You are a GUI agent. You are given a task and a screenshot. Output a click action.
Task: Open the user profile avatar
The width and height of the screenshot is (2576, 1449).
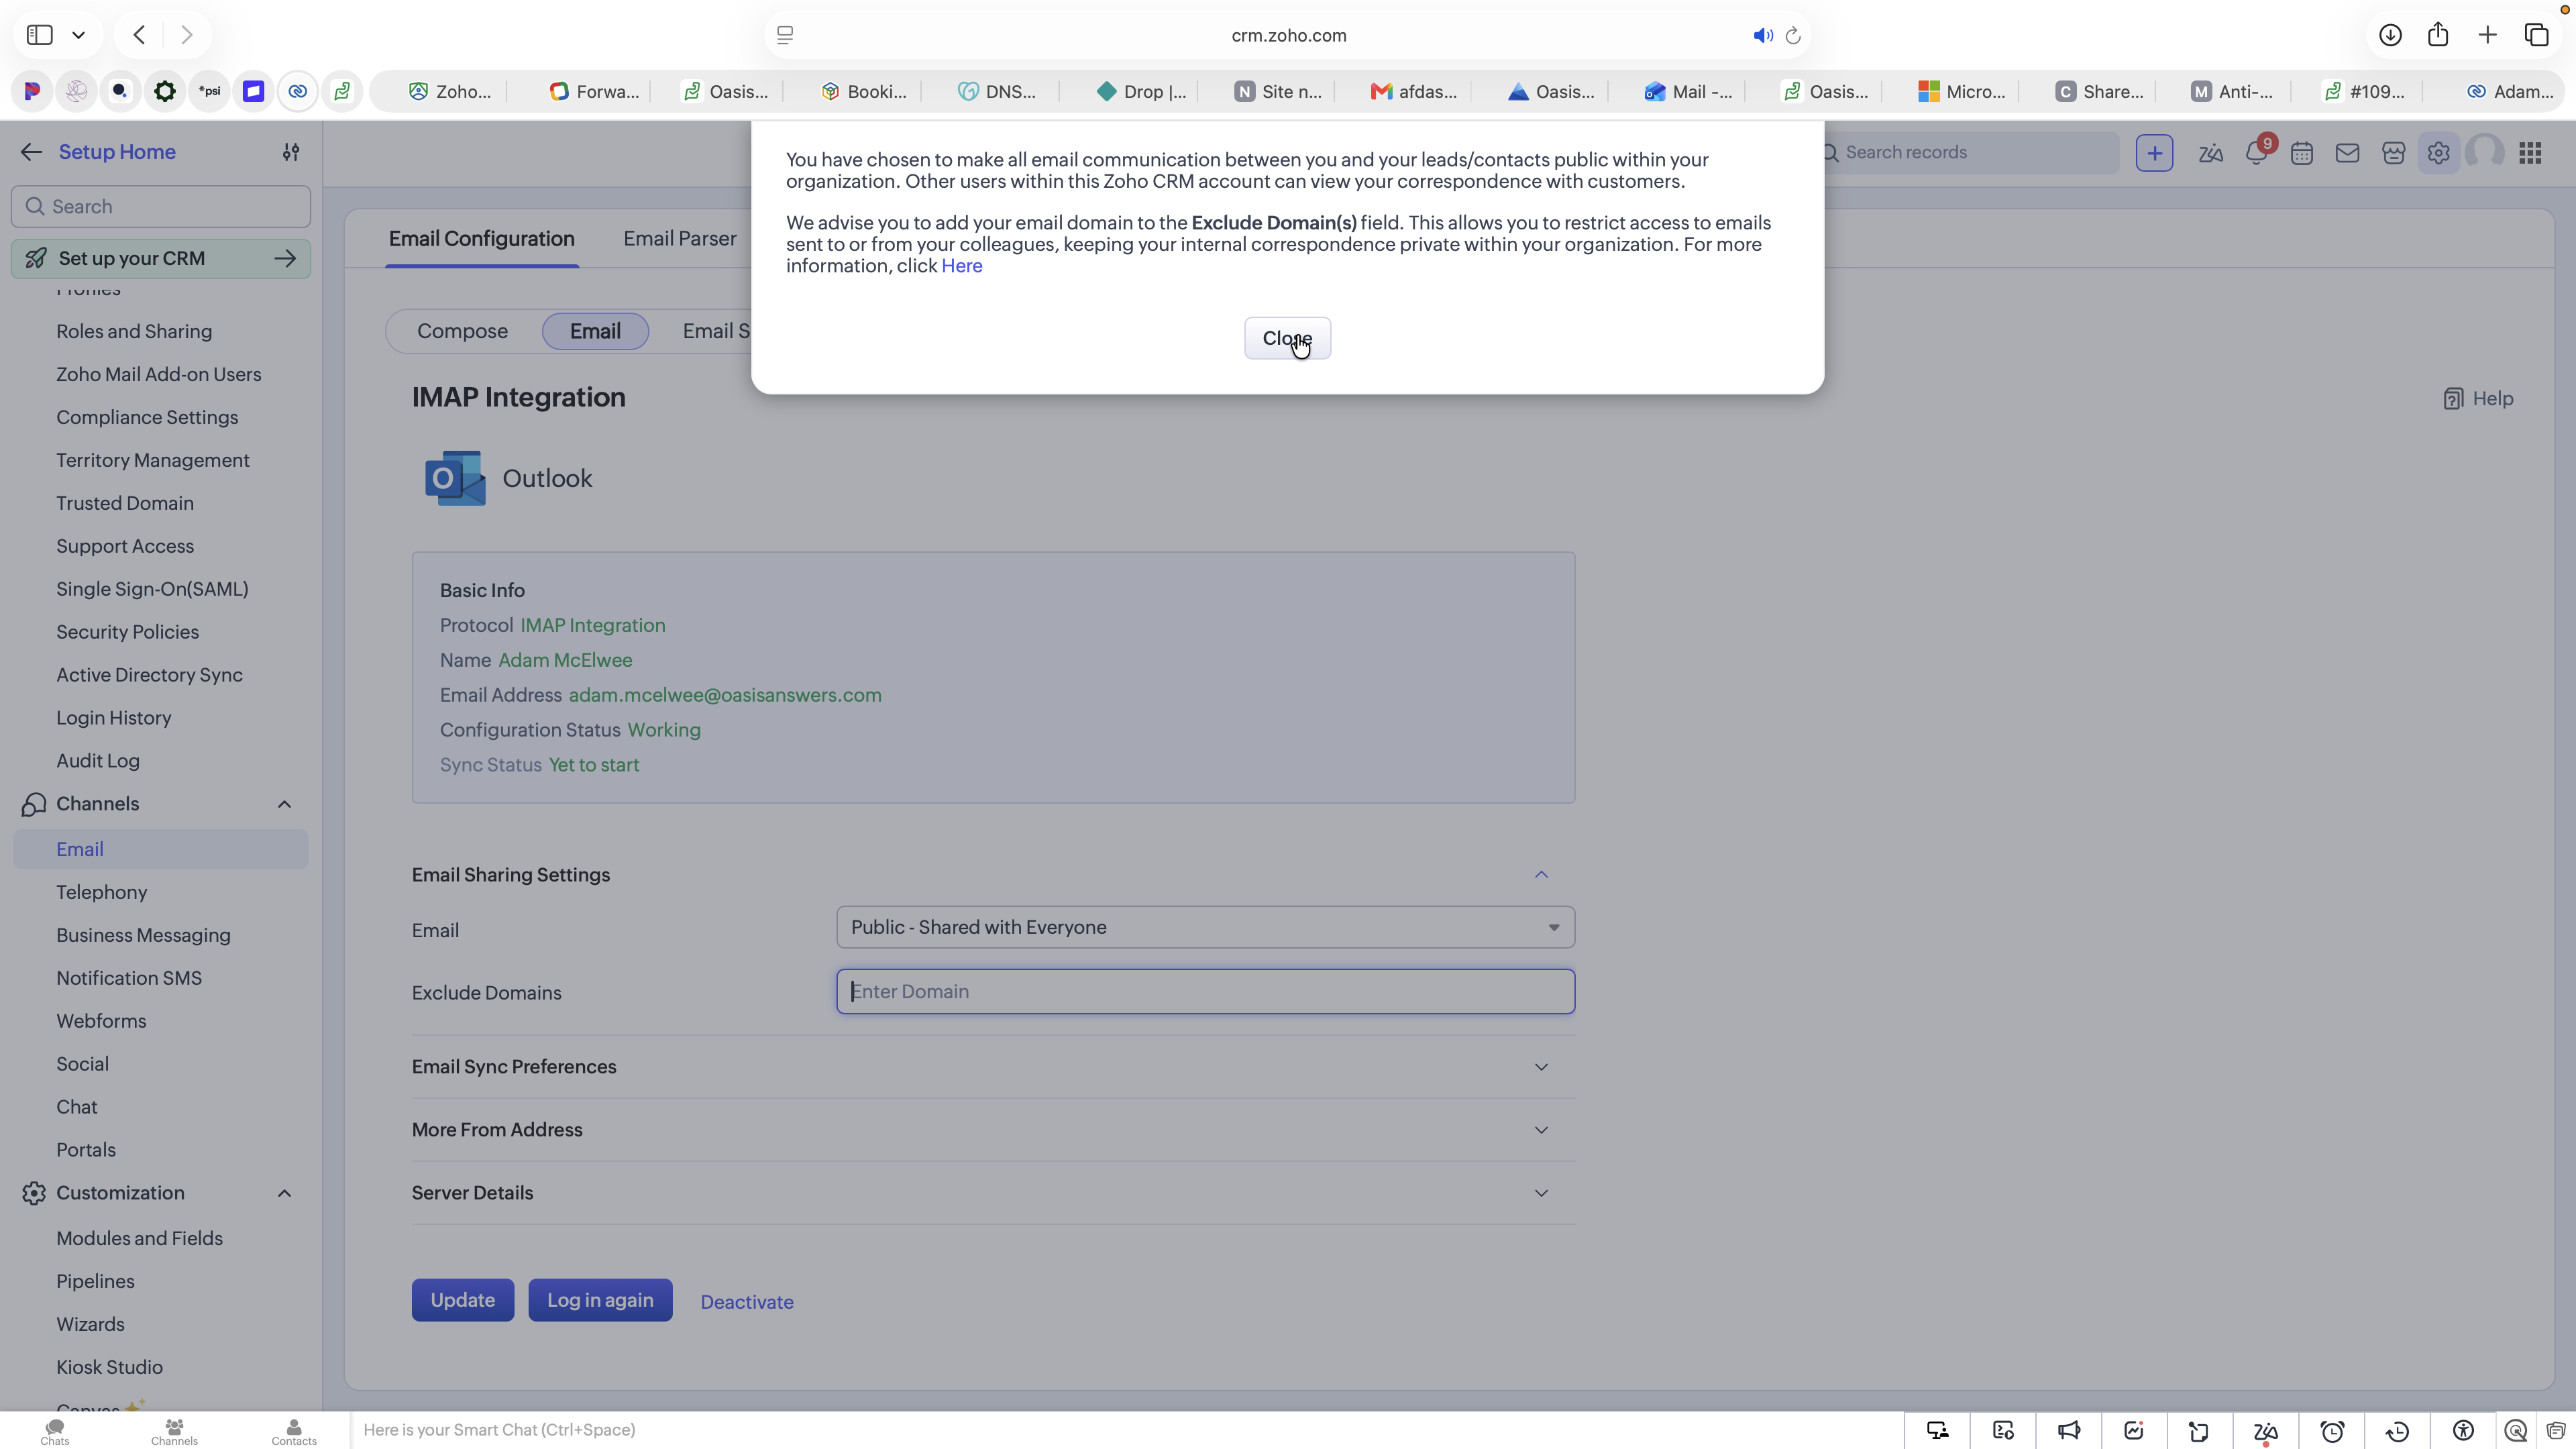pos(2484,153)
